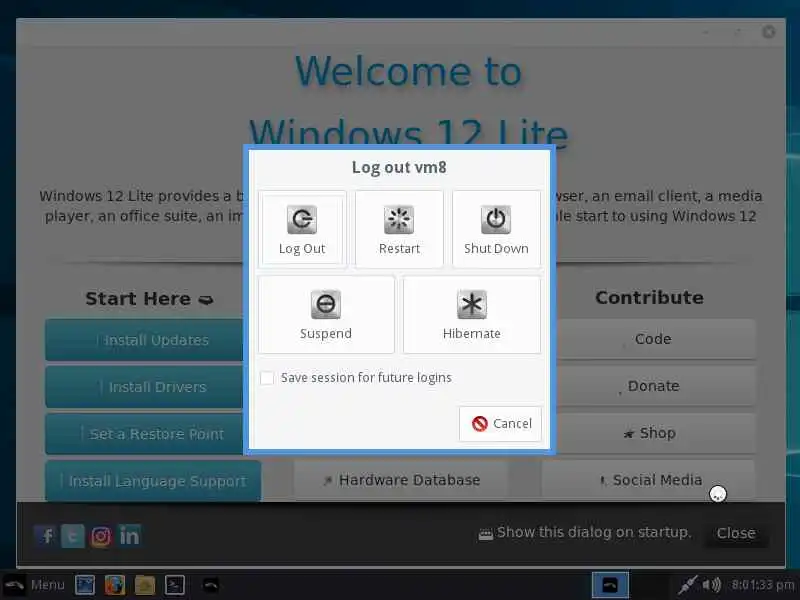This screenshot has height=600, width=800.
Task: Cancel the log out dialog
Action: tap(500, 423)
